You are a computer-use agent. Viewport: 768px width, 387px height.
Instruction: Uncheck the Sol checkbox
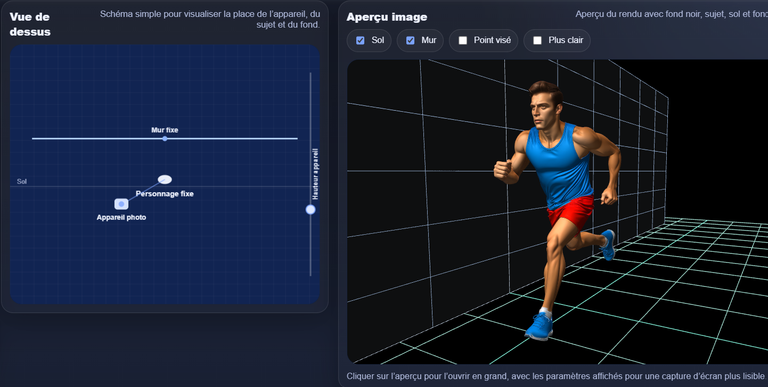pyautogui.click(x=360, y=41)
